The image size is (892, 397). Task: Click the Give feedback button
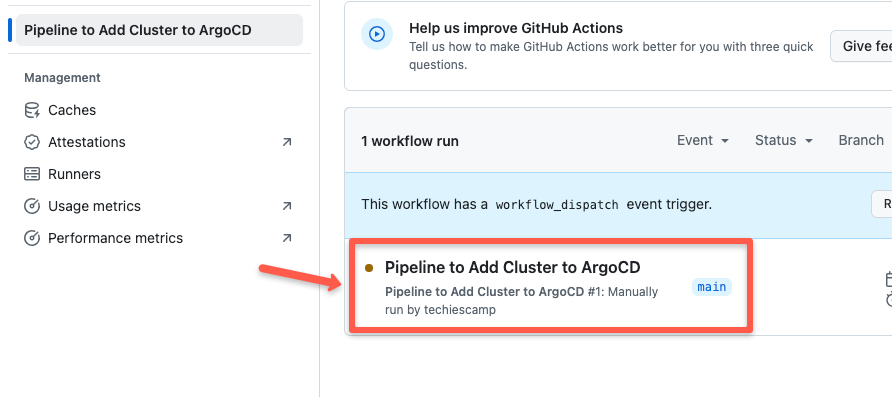coord(861,46)
